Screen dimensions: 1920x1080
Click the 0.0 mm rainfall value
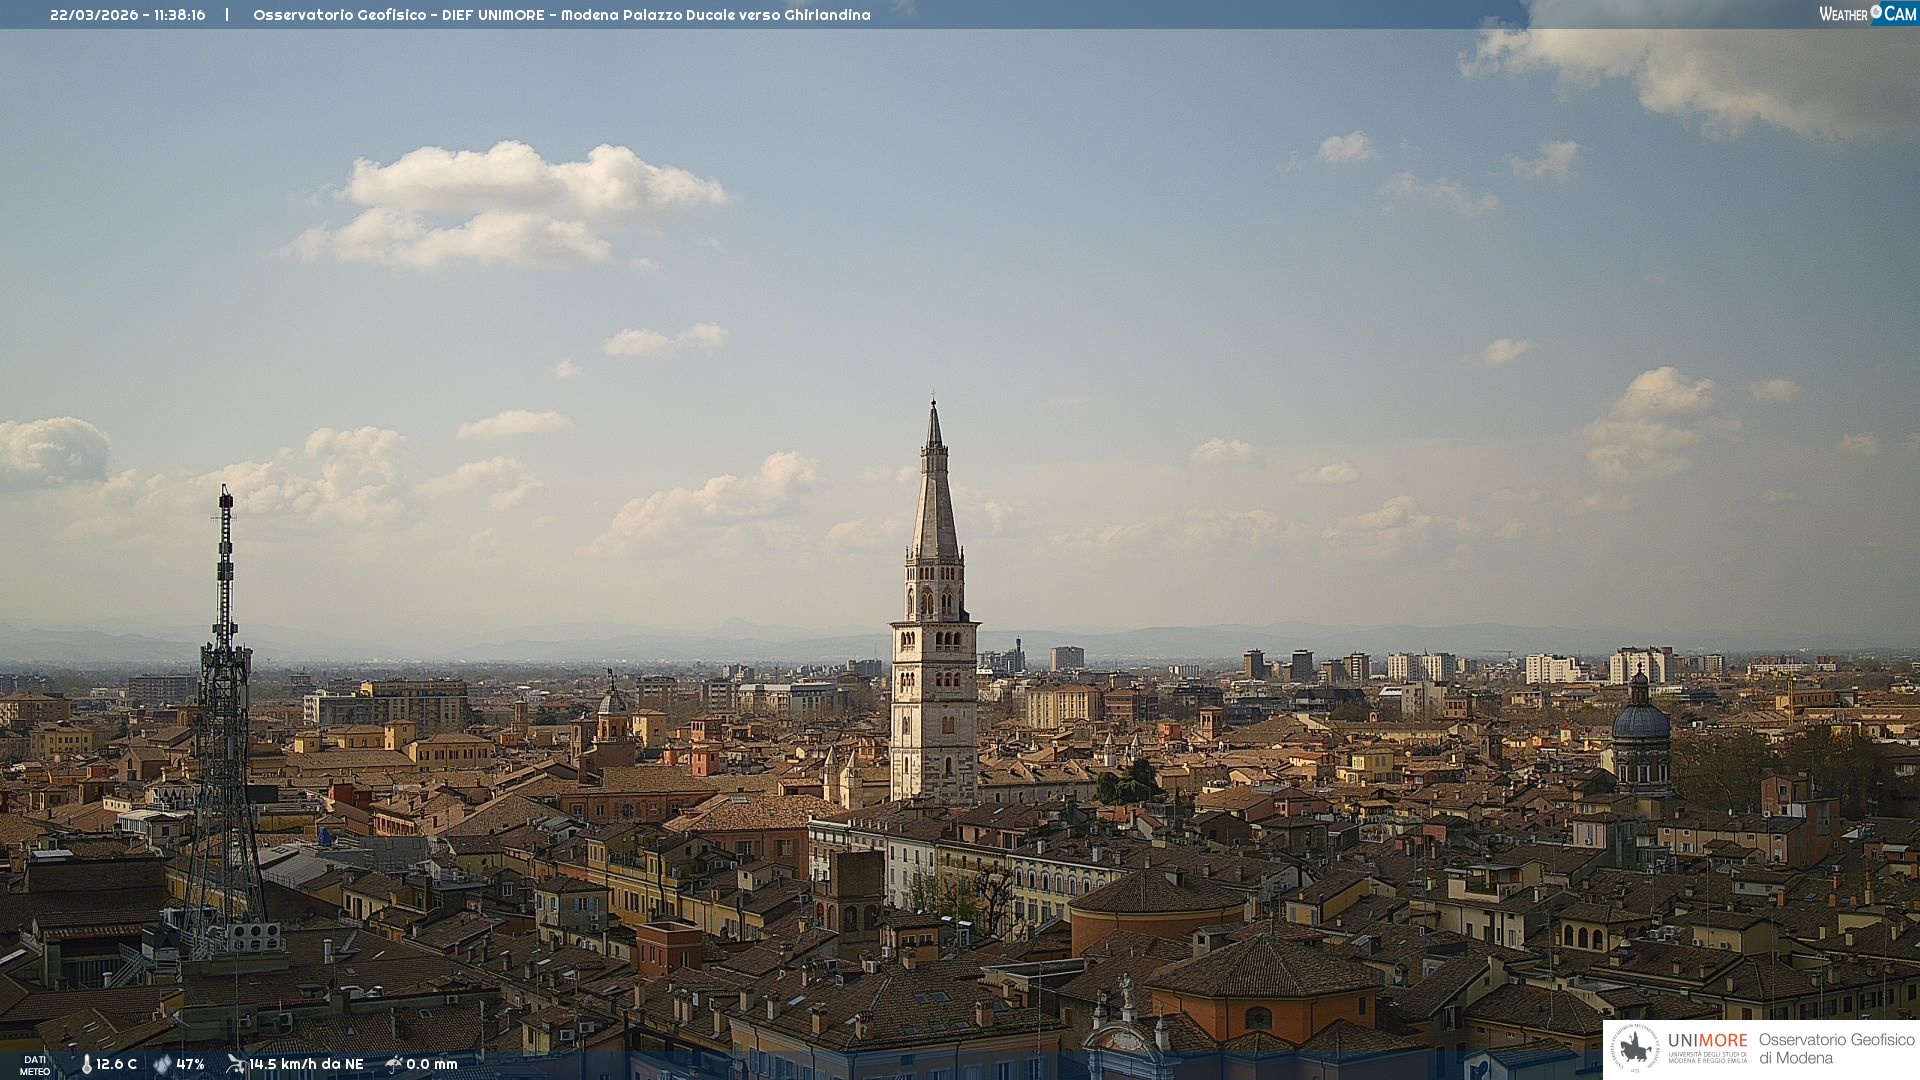click(x=431, y=1064)
